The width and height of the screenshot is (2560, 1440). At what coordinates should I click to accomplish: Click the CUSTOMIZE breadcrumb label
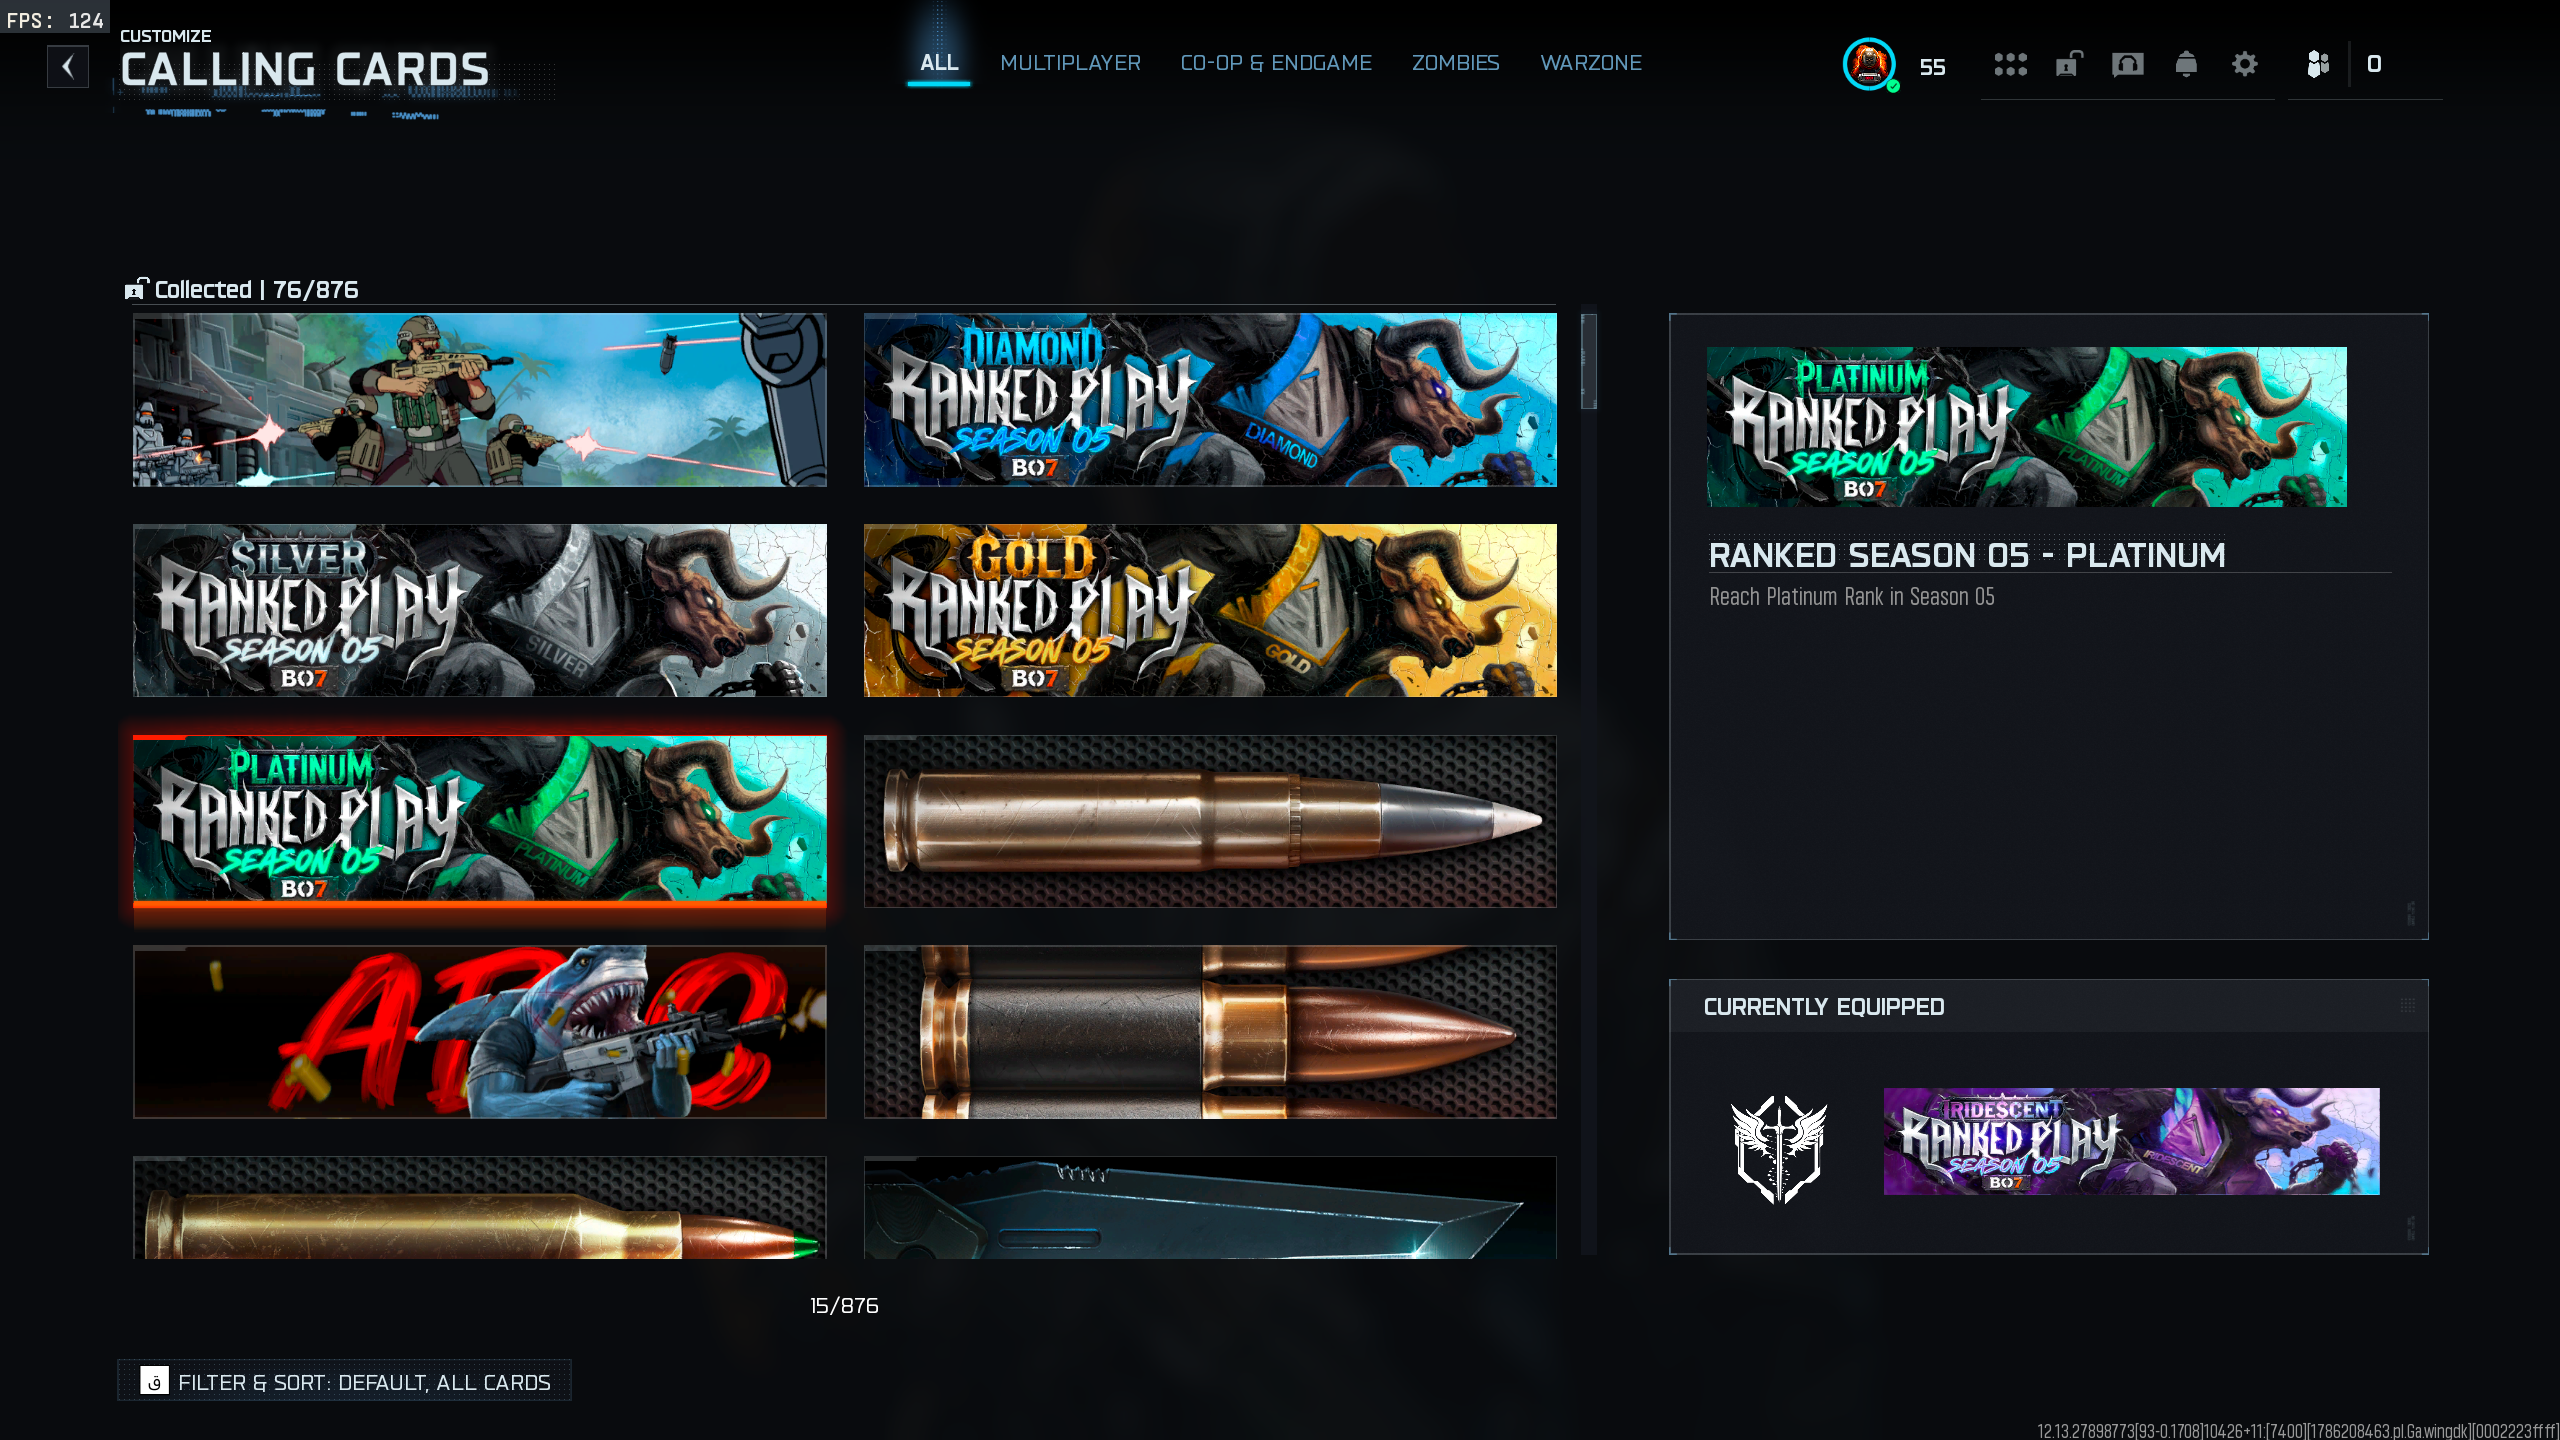(166, 36)
